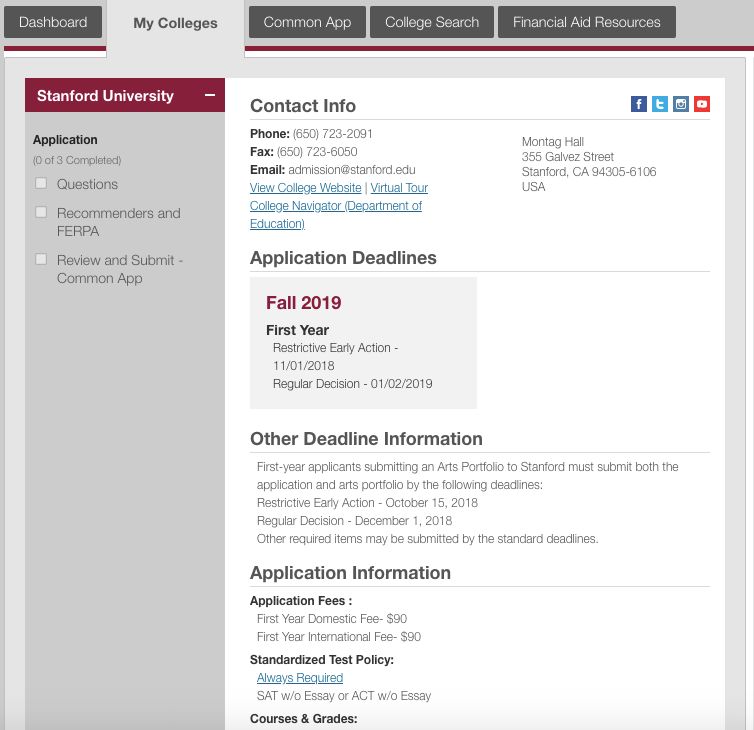The height and width of the screenshot is (730, 754).
Task: Click the Courses & Grades label
Action: click(303, 718)
